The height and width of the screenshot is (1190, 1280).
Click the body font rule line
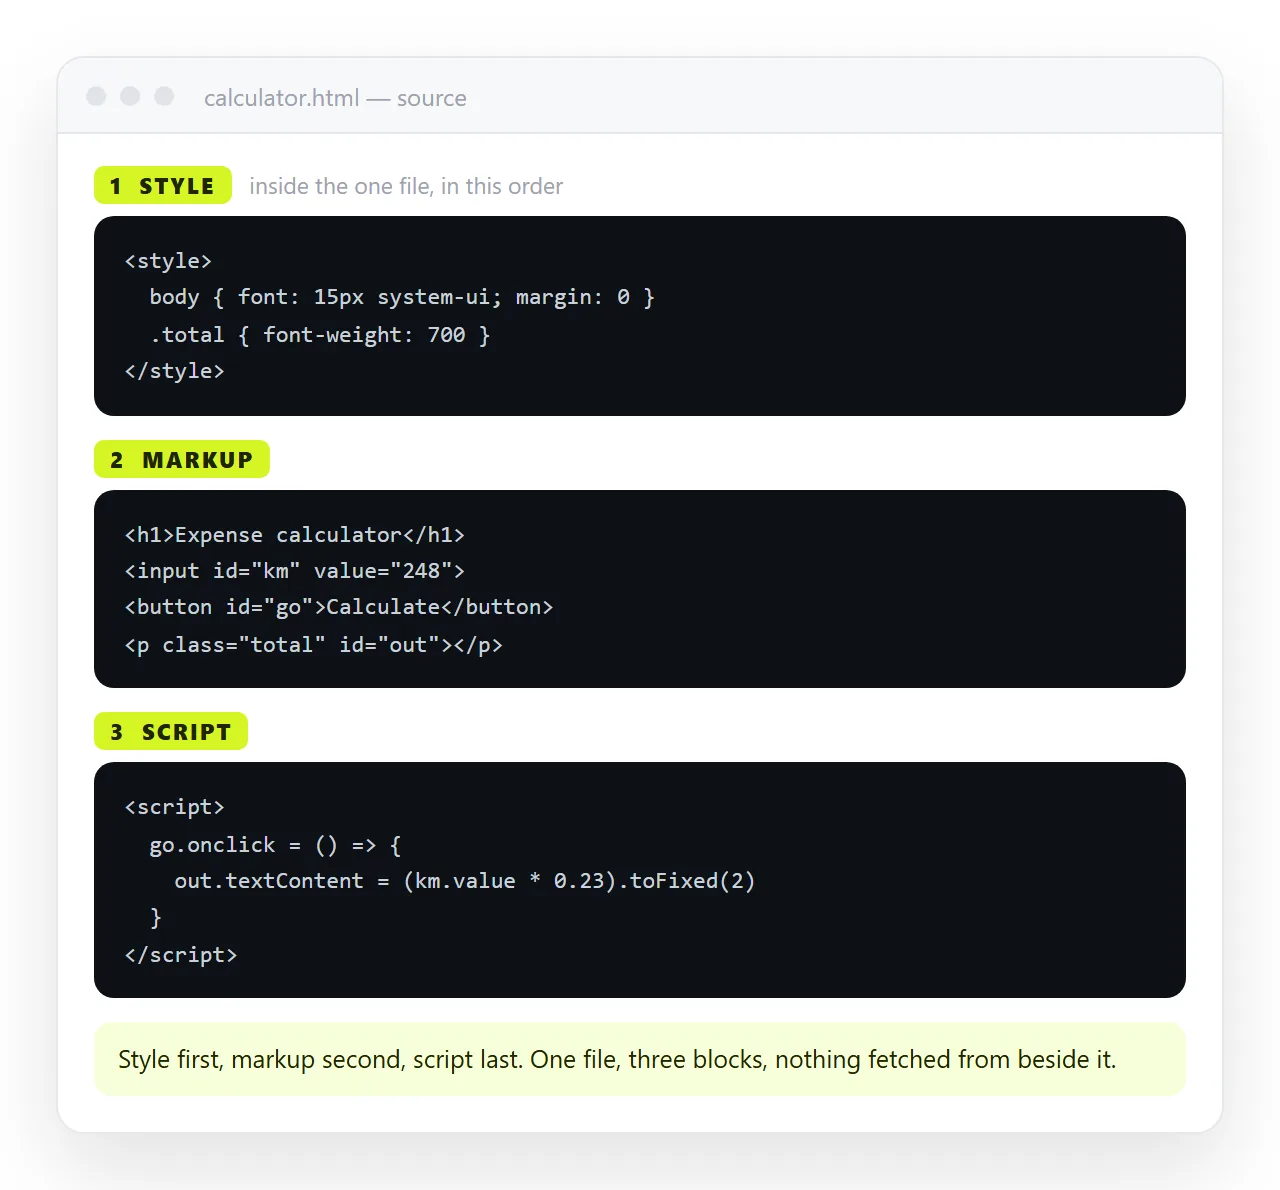tap(402, 297)
